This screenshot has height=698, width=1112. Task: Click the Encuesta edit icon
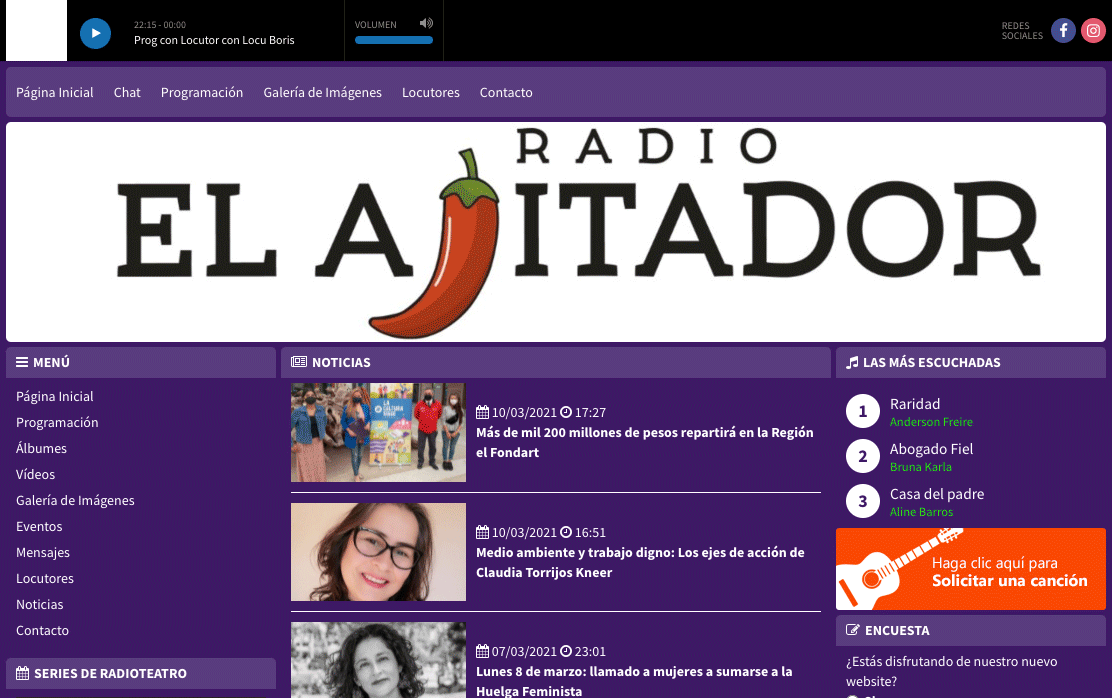point(852,631)
